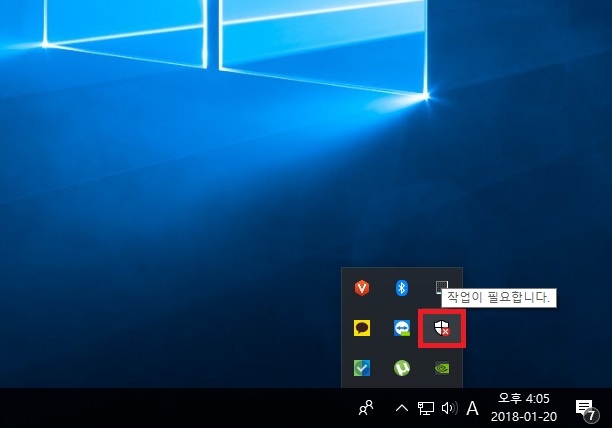Open the clock showing 오후 4:05
This screenshot has width=612, height=428.
click(524, 408)
